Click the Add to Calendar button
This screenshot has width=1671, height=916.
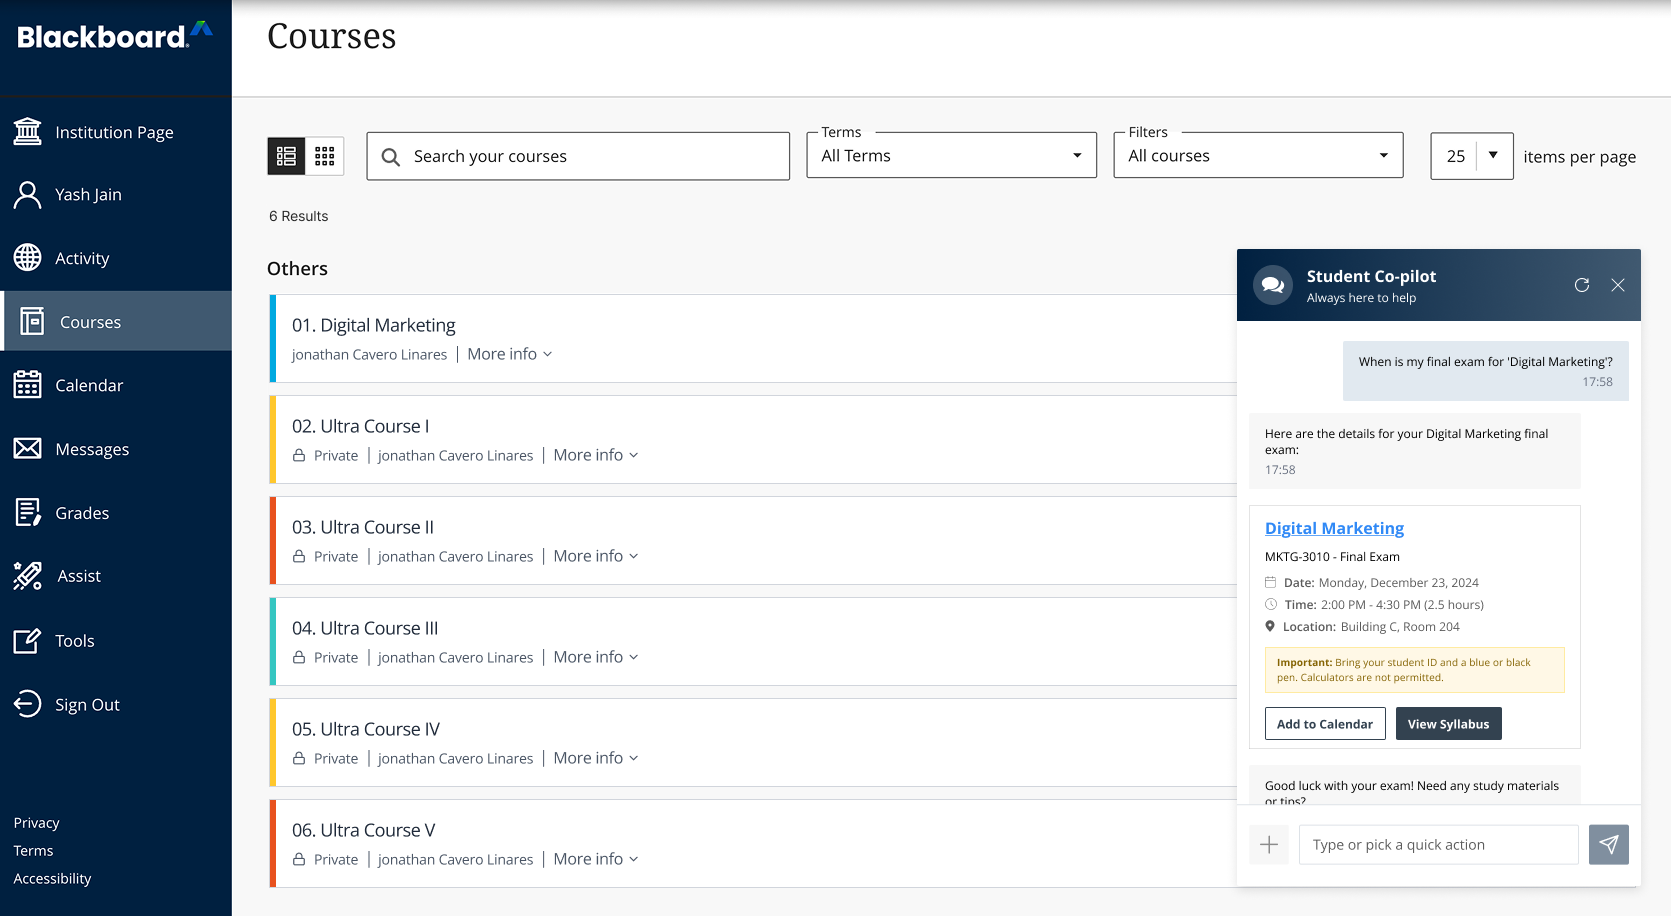tap(1324, 724)
